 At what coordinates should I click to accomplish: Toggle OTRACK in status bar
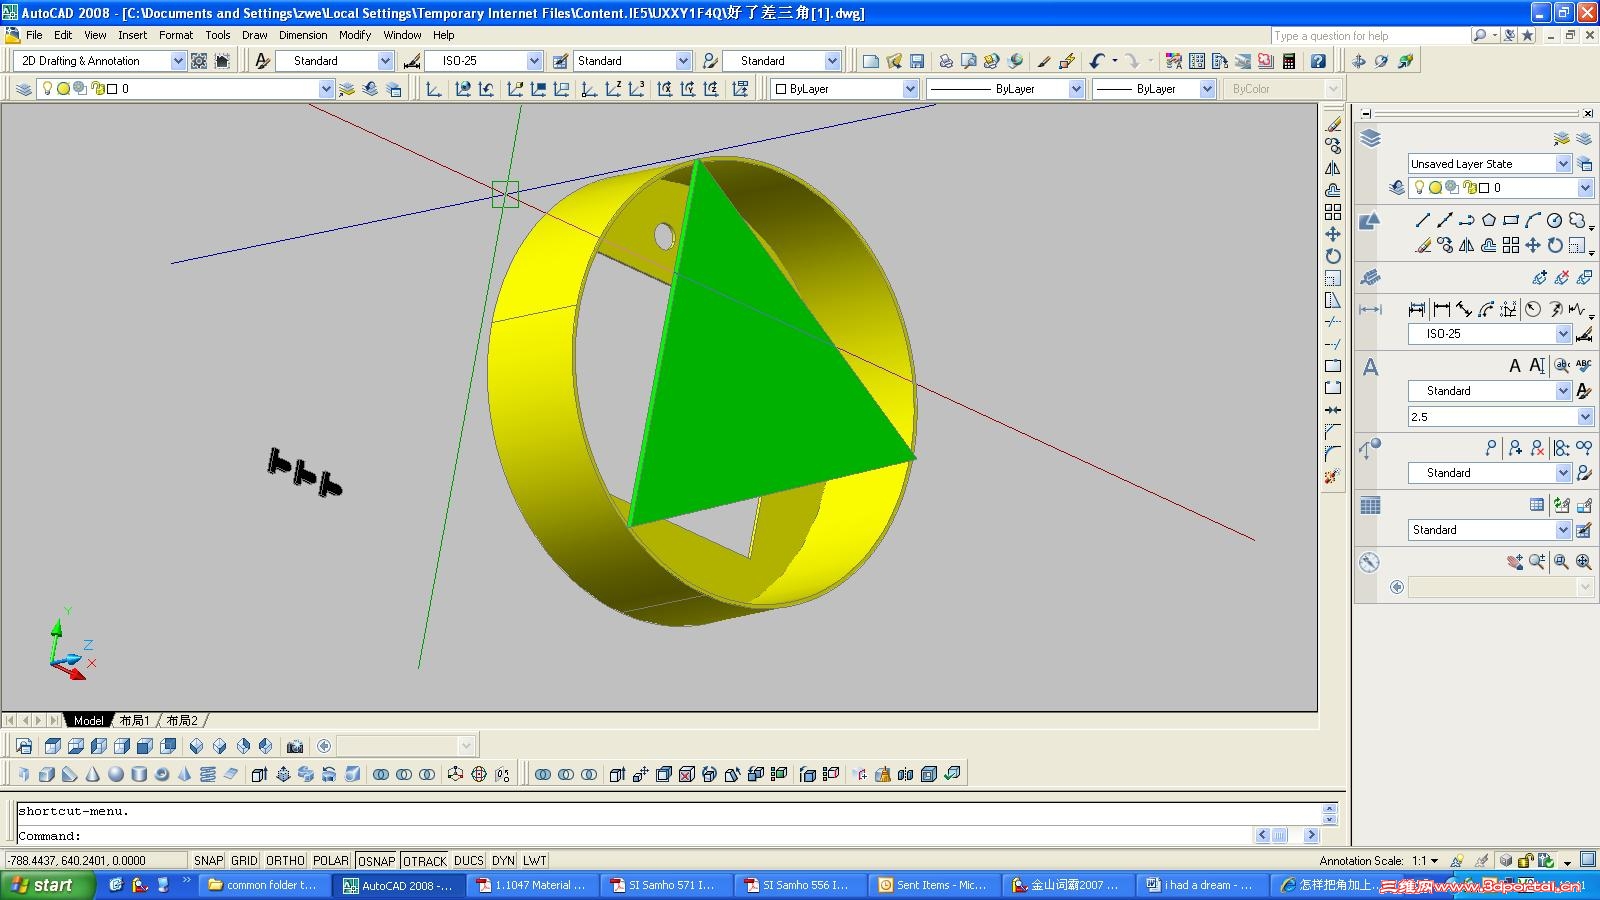(425, 861)
